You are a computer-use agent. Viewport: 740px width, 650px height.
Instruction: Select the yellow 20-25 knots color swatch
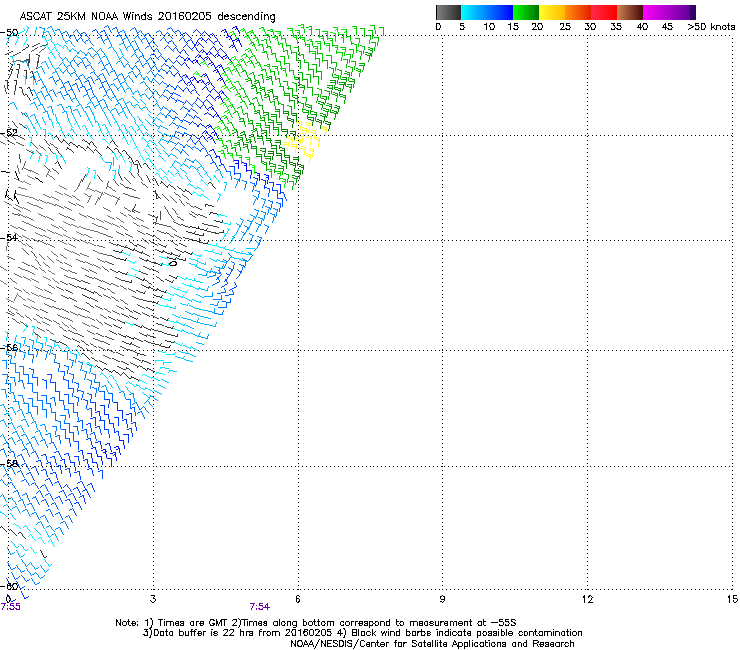552,12
